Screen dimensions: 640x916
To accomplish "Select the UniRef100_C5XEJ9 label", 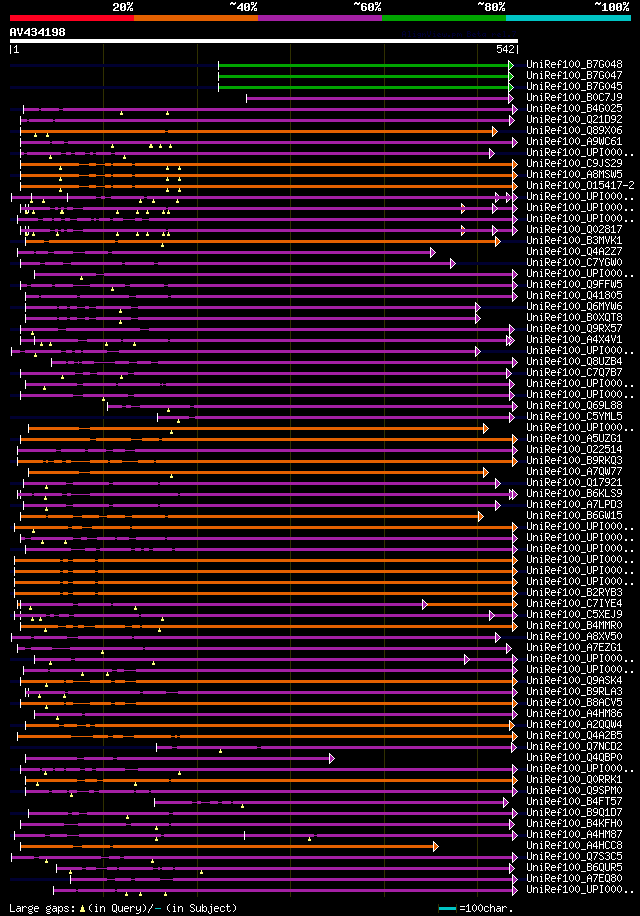I will coord(574,615).
